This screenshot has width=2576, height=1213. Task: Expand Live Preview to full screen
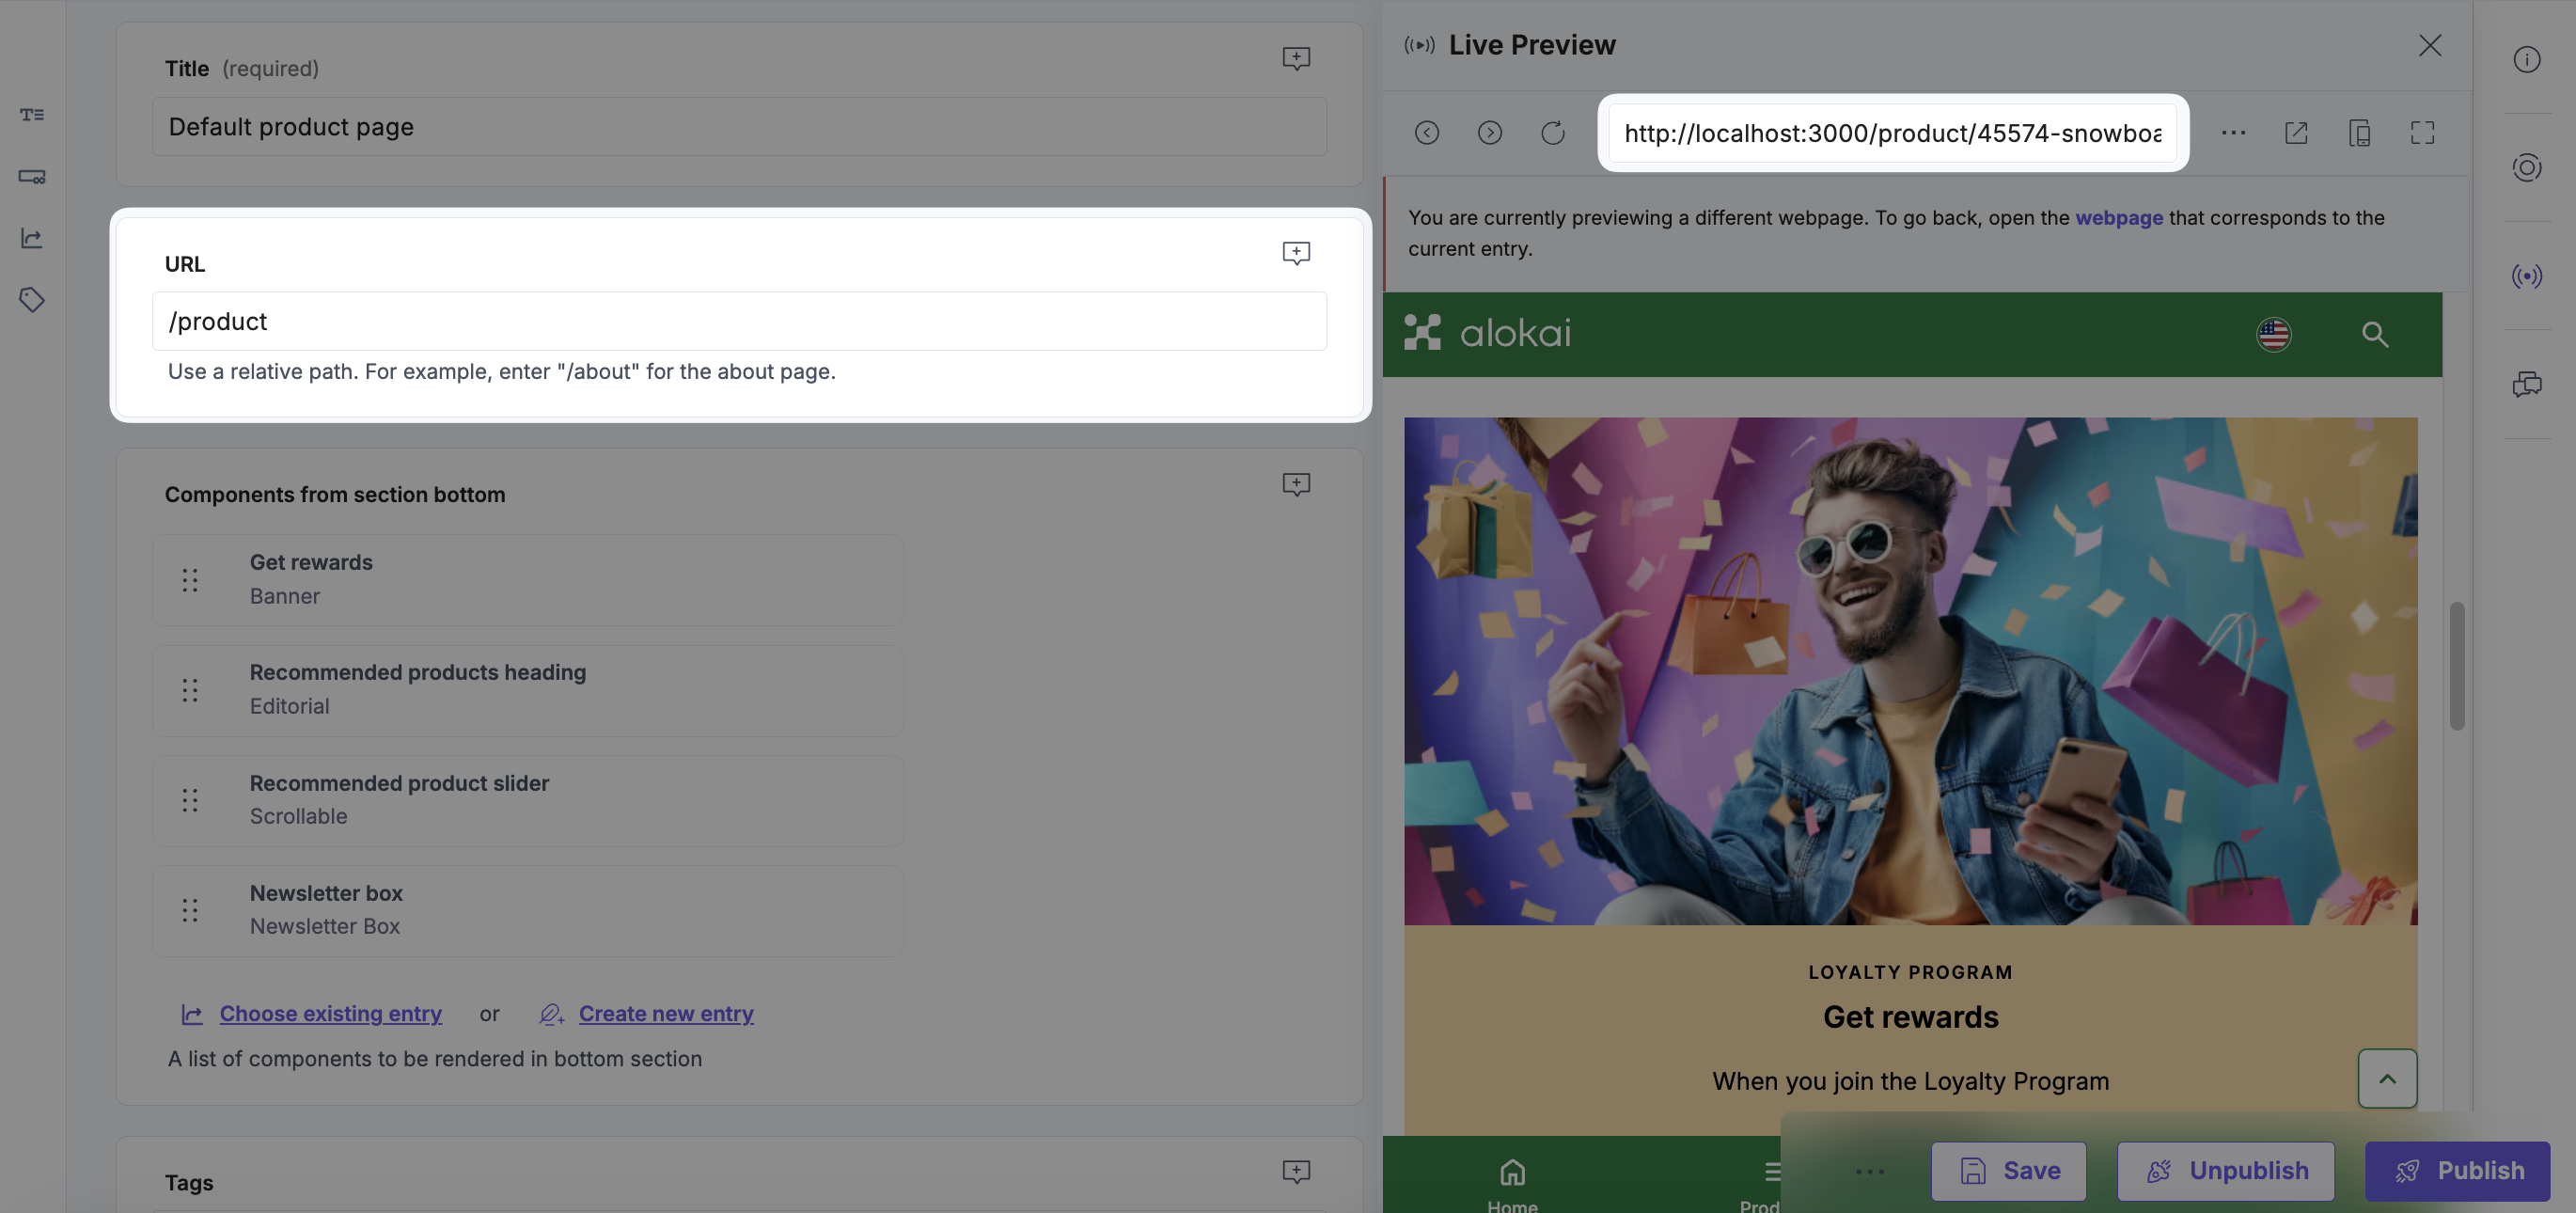[x=2423, y=133]
